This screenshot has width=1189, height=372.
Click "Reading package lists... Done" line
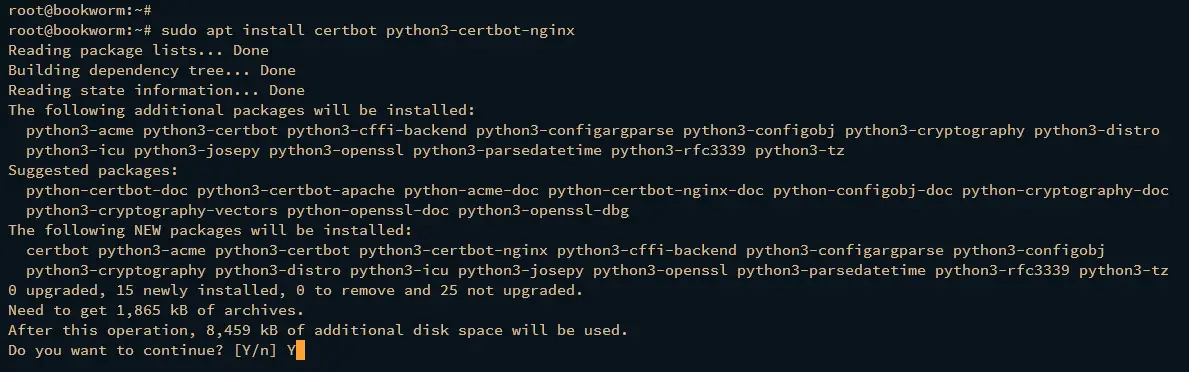[138, 51]
